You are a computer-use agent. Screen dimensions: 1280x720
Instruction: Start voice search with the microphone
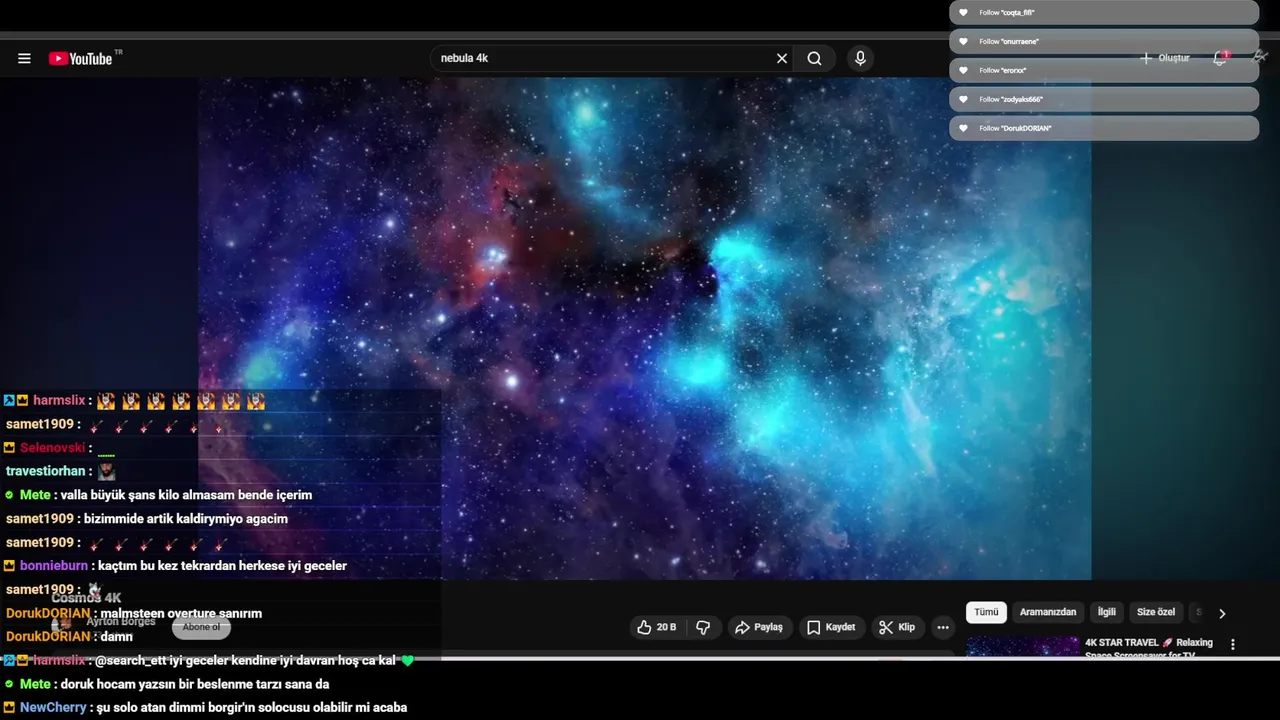(x=860, y=59)
